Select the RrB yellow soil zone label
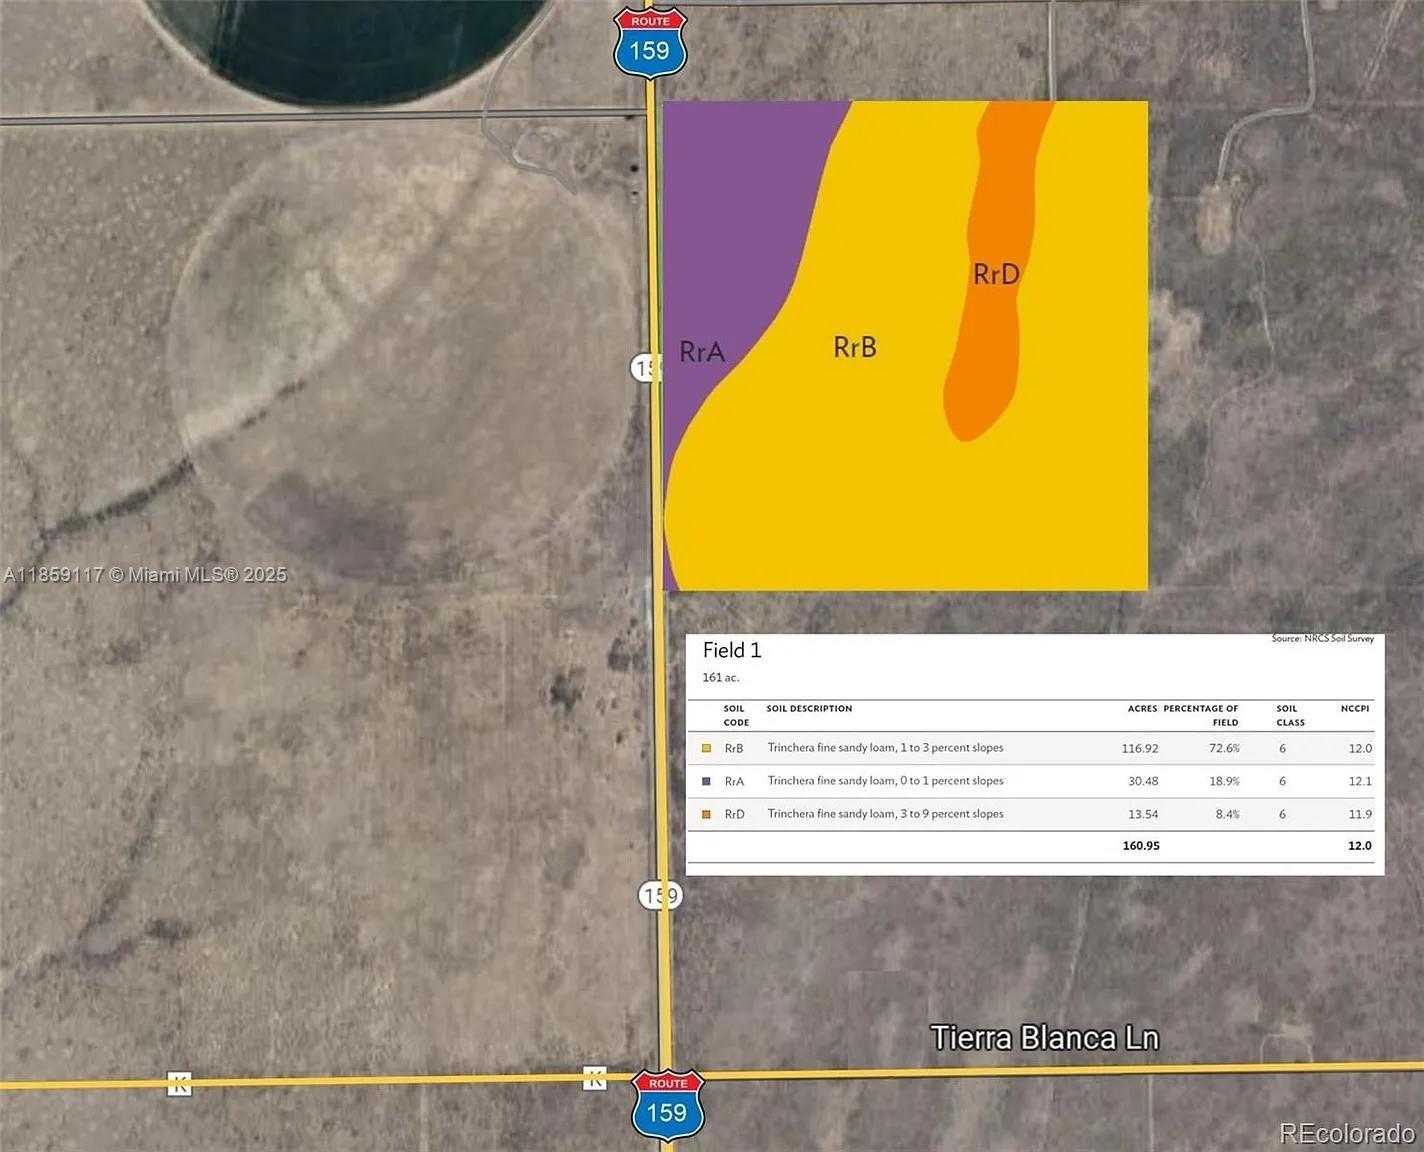 click(855, 347)
